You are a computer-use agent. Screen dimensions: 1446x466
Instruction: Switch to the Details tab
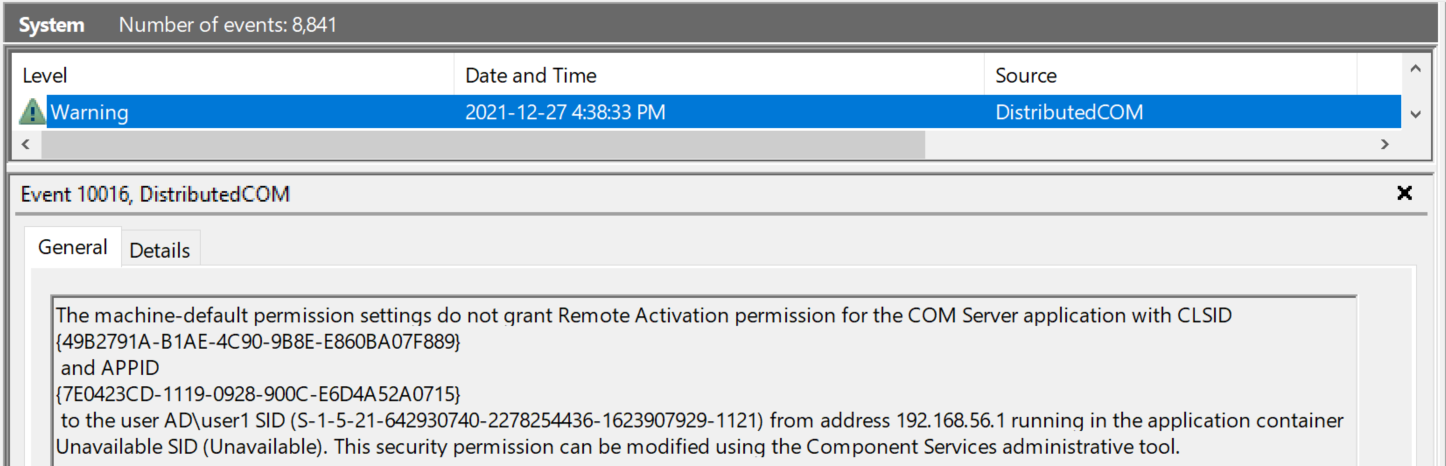click(160, 250)
